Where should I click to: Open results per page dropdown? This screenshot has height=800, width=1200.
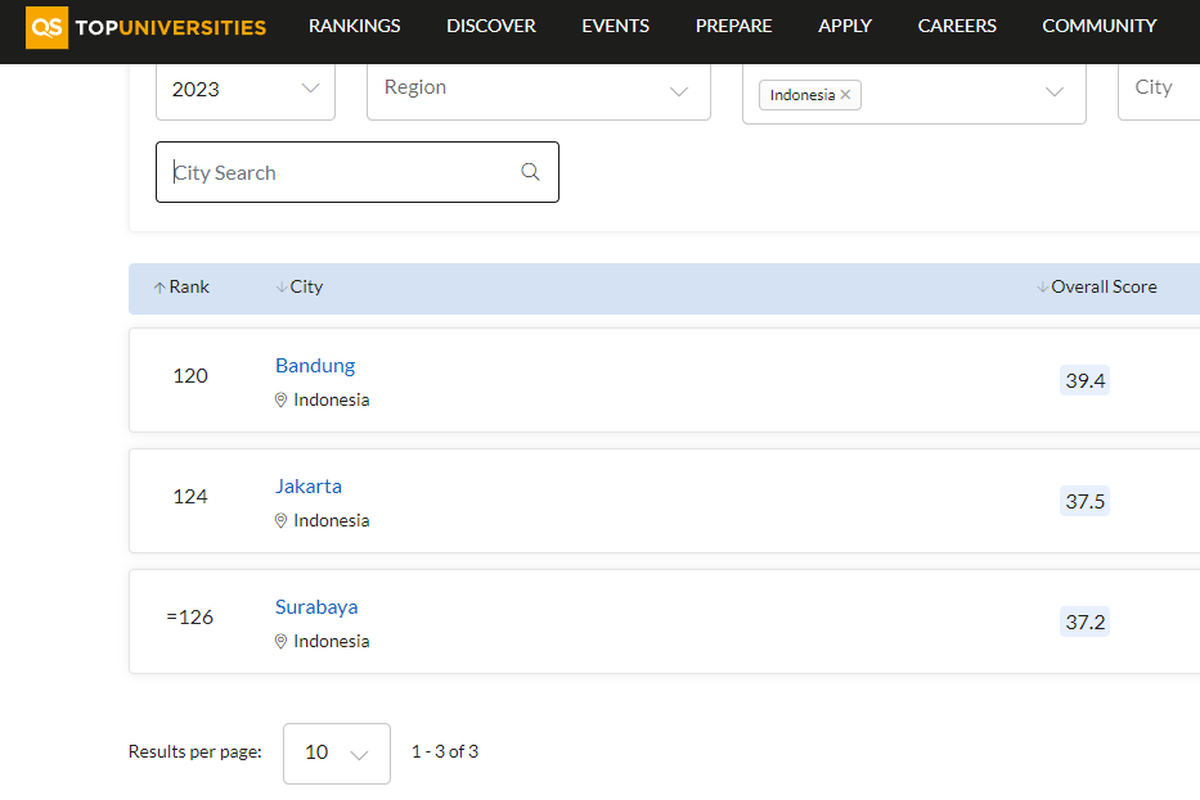(x=337, y=753)
